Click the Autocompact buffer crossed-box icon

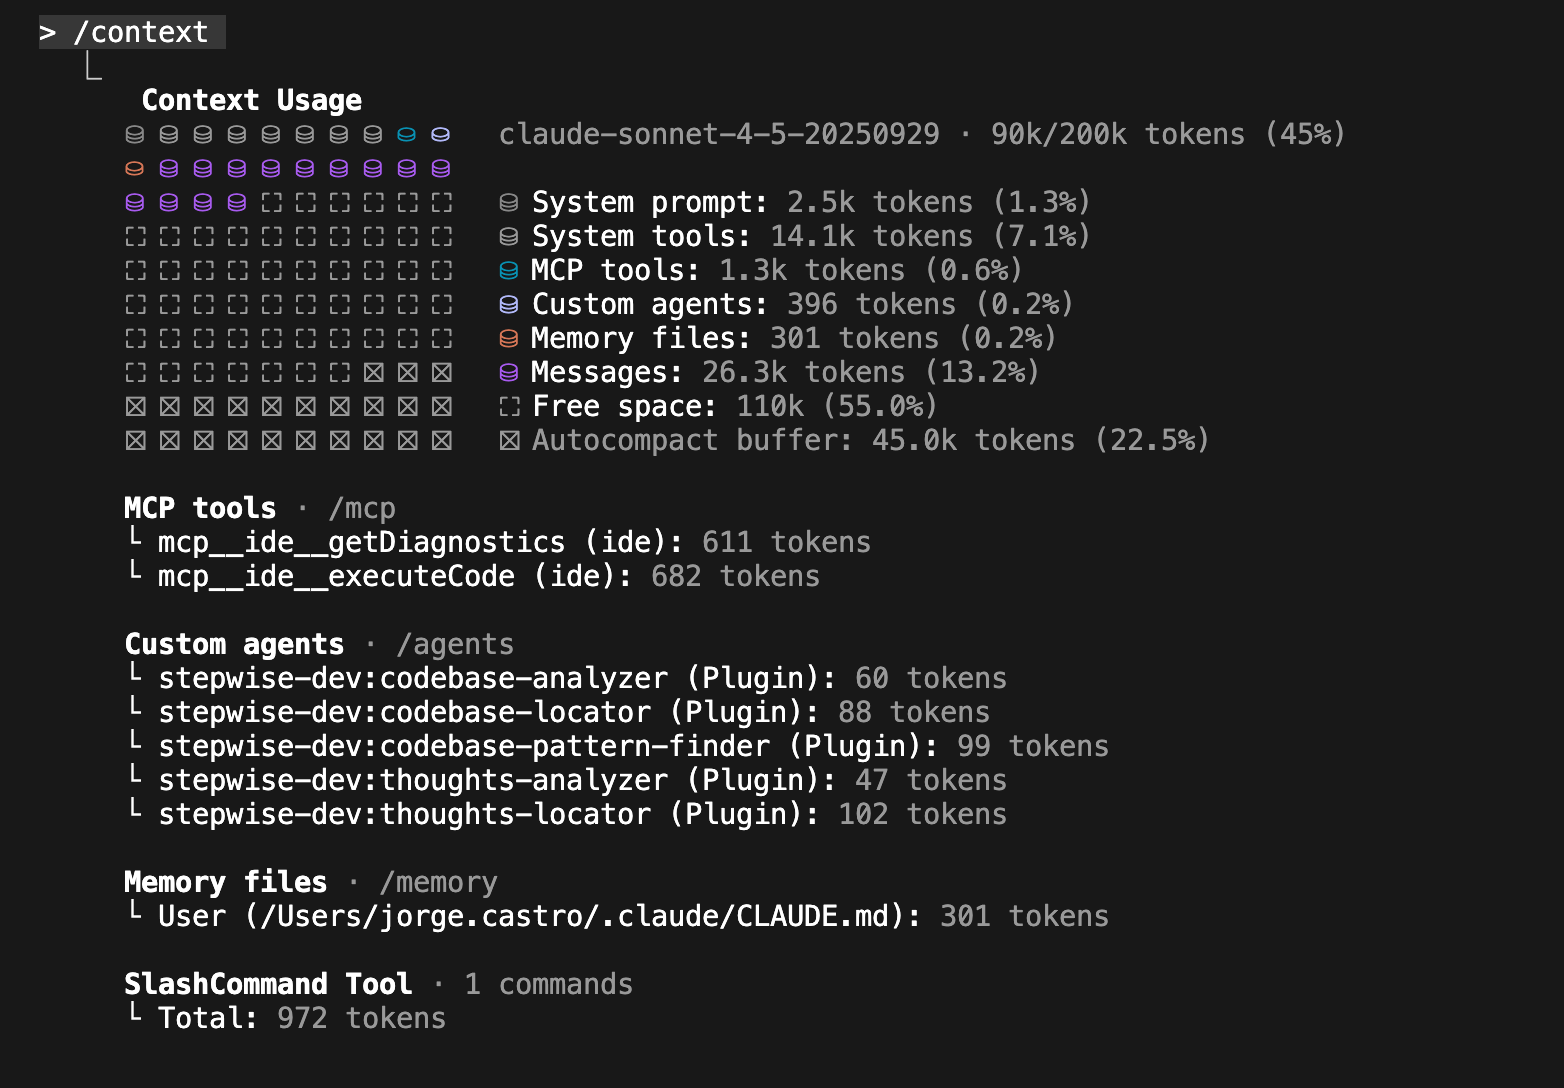509,440
